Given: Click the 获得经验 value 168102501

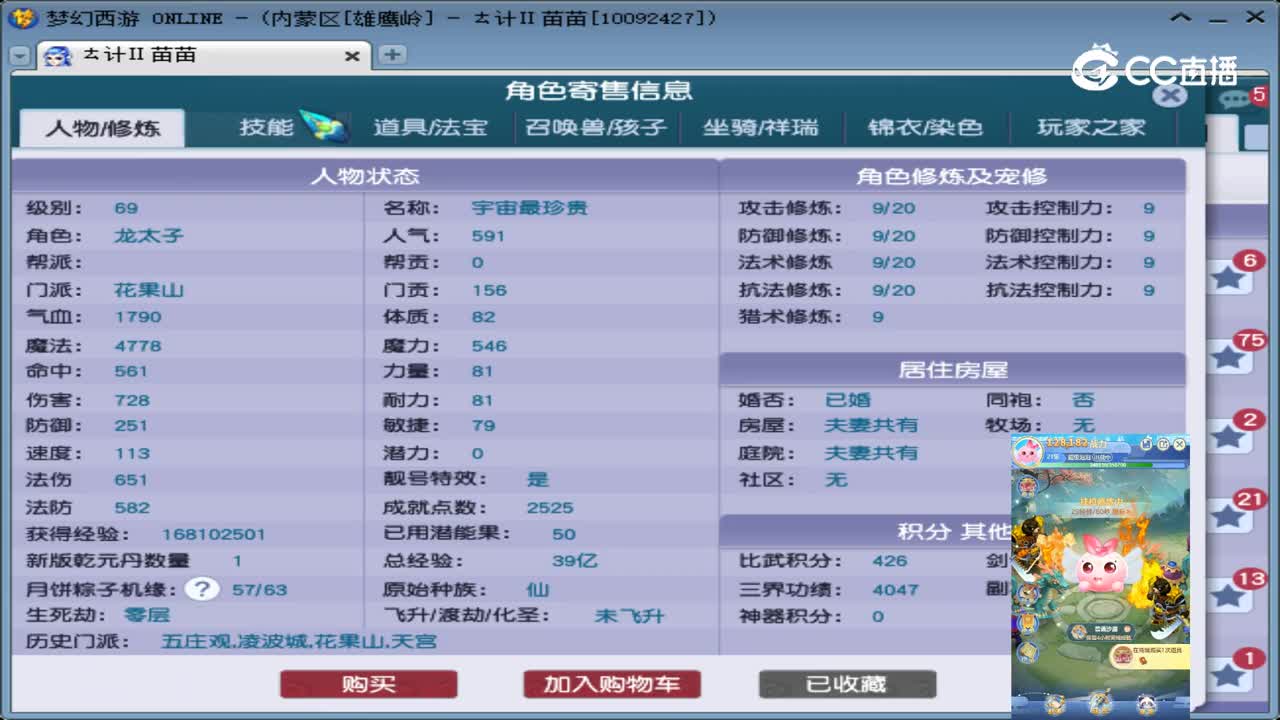Looking at the screenshot, I should [x=214, y=534].
